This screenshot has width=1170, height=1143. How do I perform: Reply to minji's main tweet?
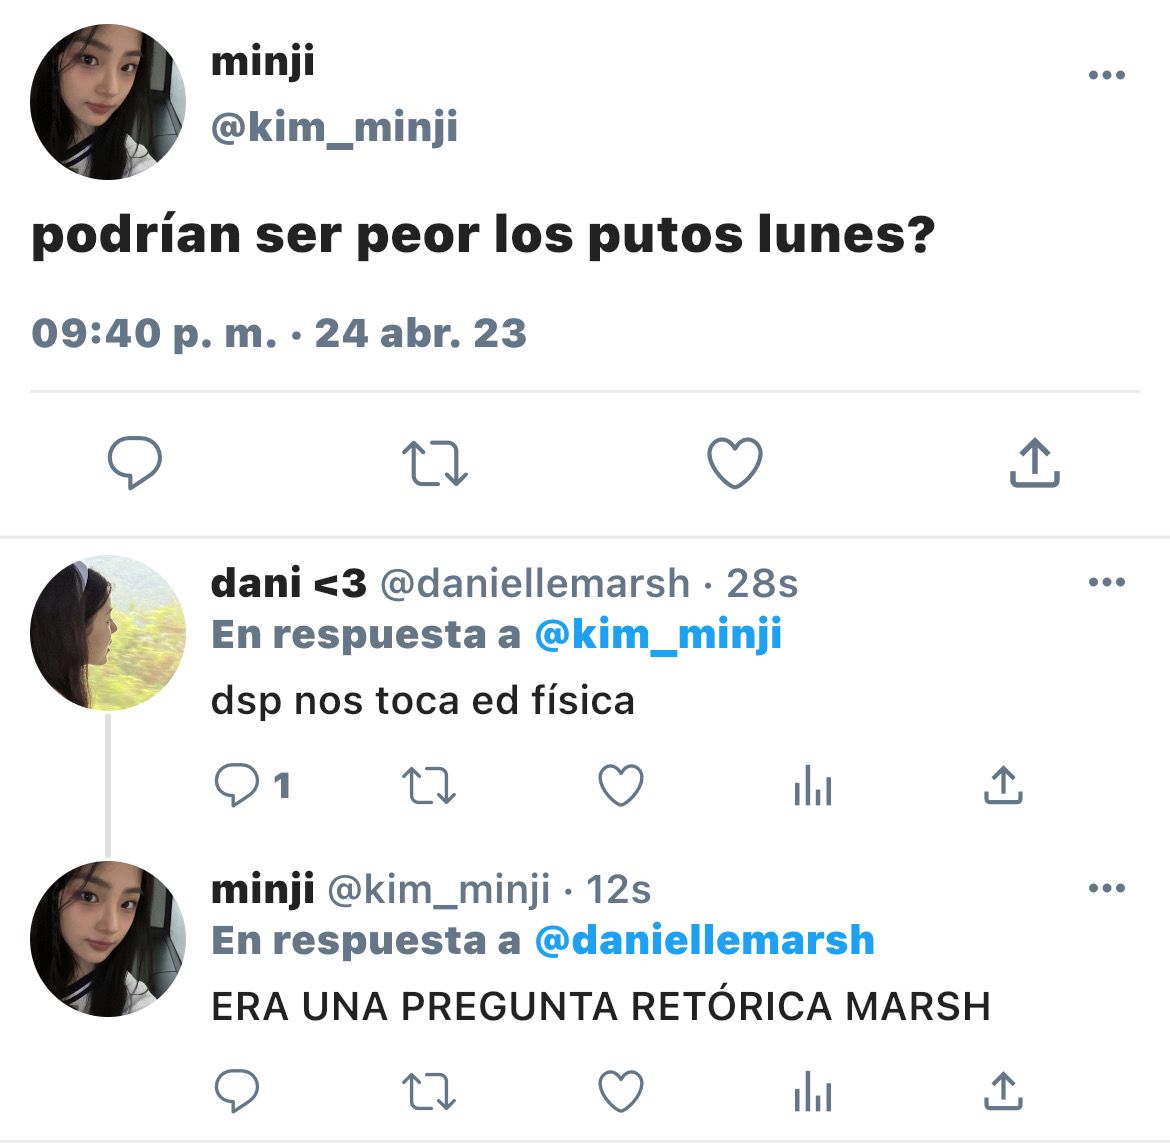[x=135, y=463]
